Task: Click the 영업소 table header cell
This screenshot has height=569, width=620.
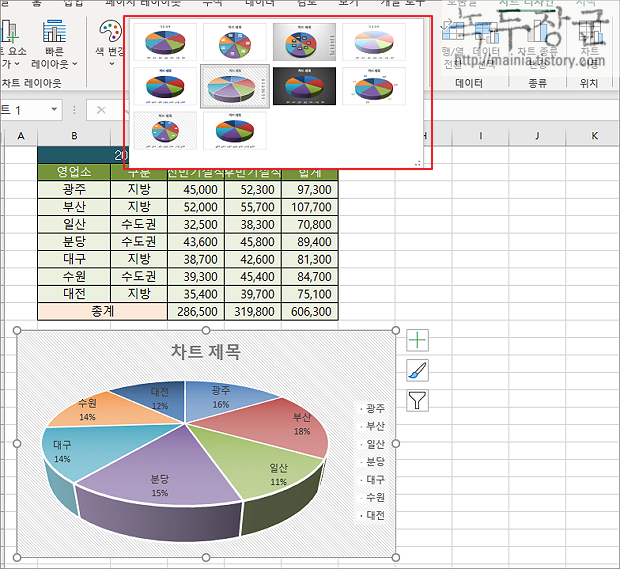Action: pos(74,172)
